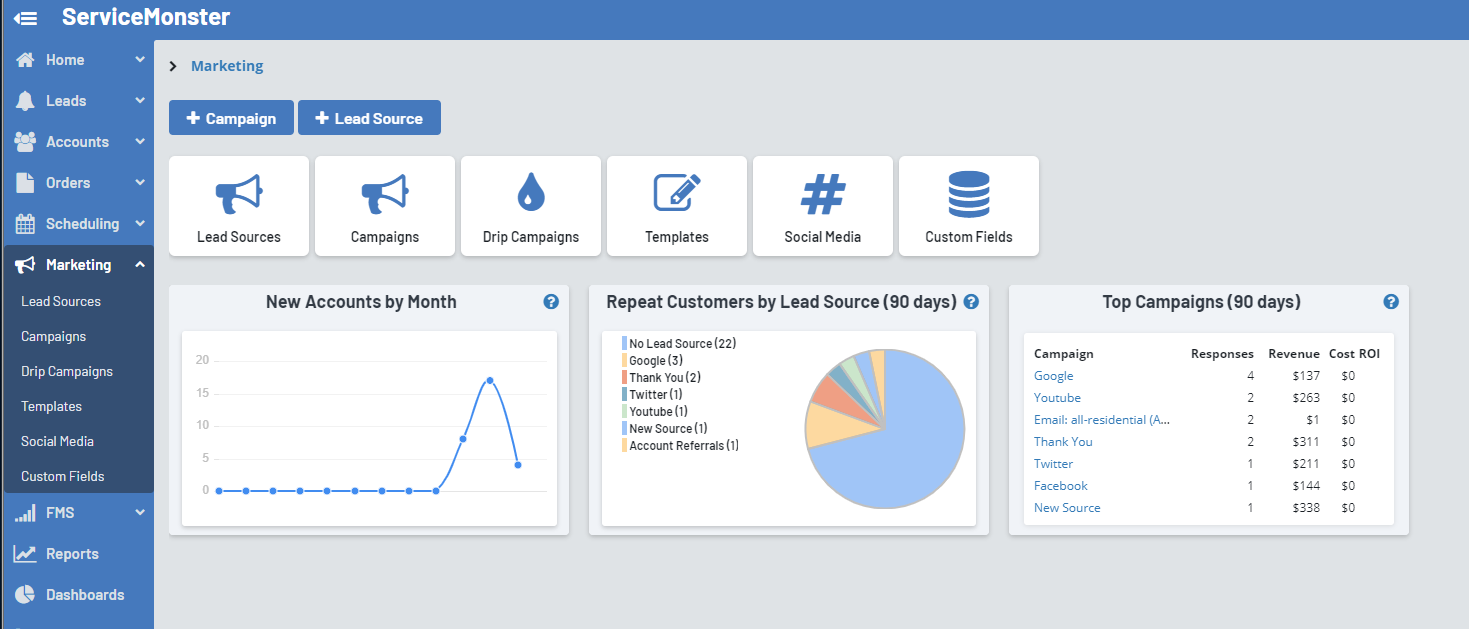Image resolution: width=1469 pixels, height=629 pixels.
Task: Open the Youtube campaign link
Action: pyautogui.click(x=1057, y=398)
